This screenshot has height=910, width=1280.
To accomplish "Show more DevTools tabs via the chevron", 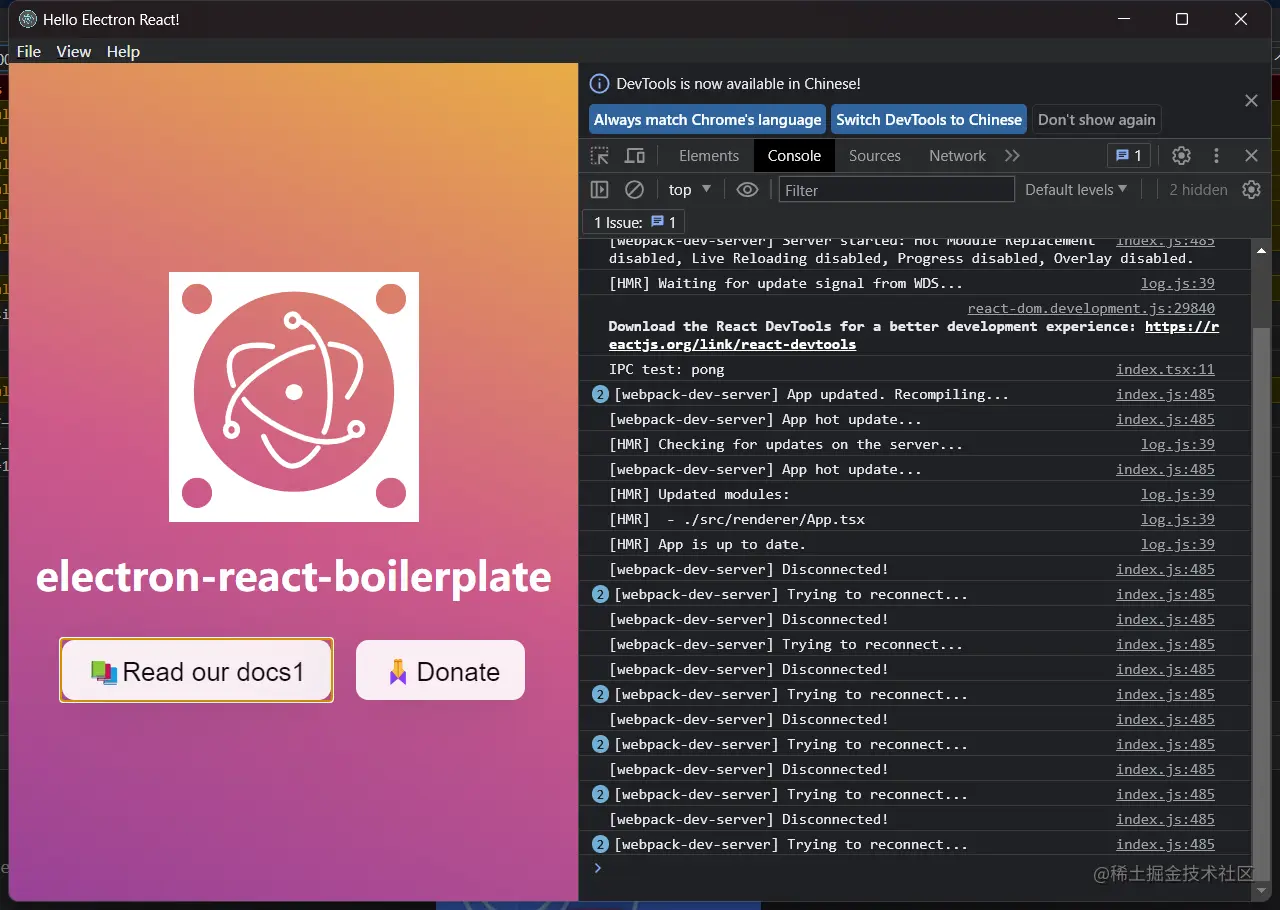I will [1012, 156].
